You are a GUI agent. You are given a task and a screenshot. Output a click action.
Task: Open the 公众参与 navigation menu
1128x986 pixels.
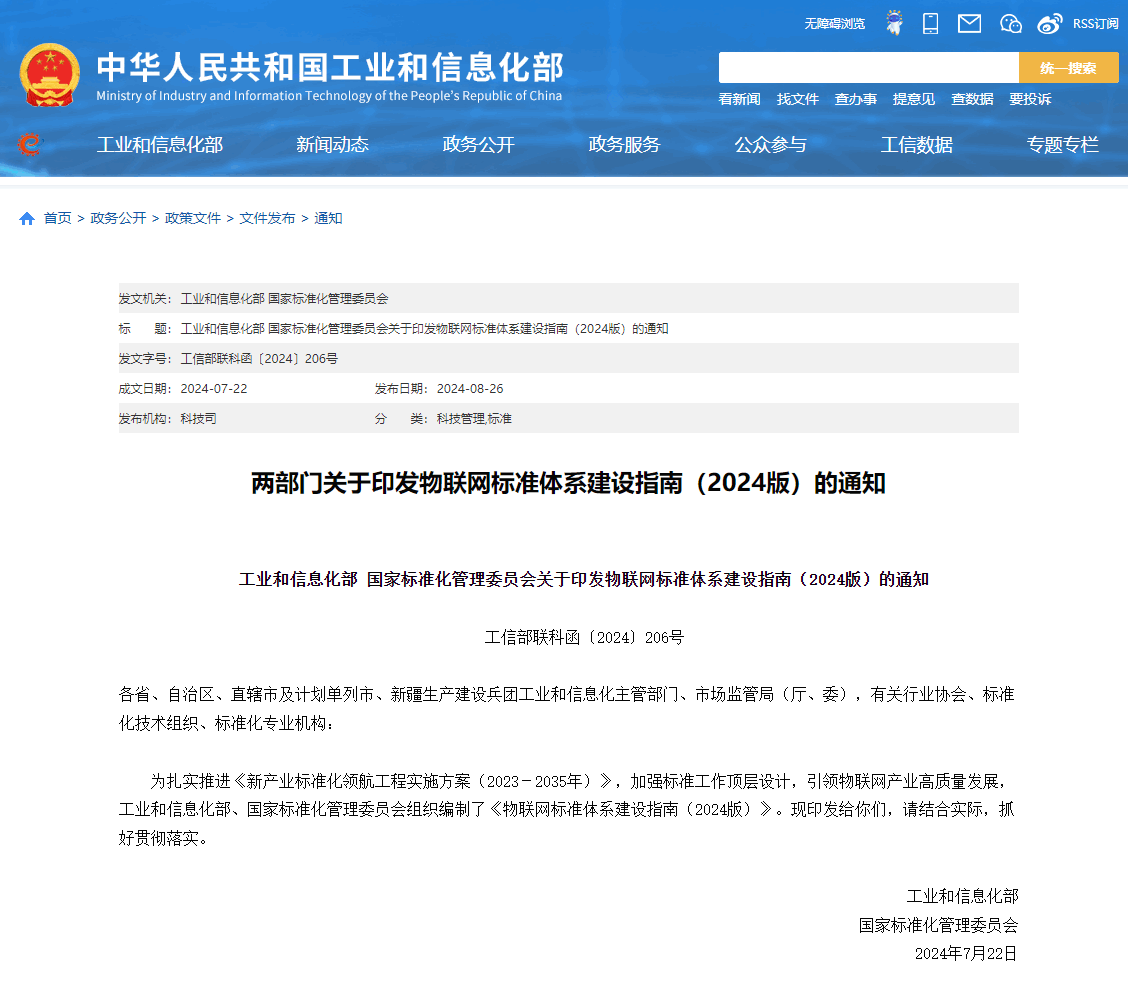click(770, 145)
